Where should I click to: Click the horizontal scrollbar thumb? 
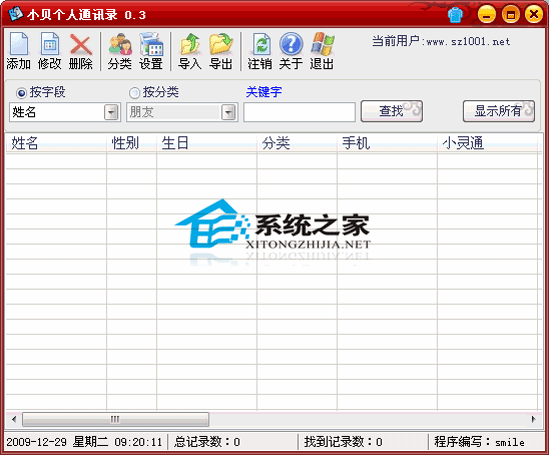pos(115,419)
